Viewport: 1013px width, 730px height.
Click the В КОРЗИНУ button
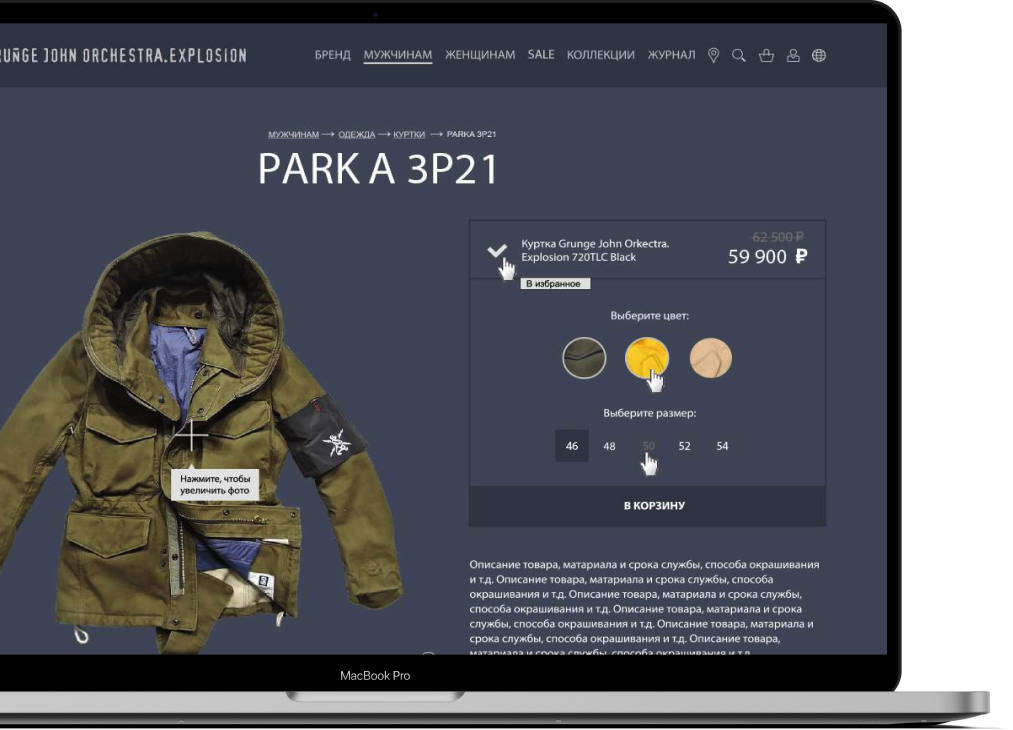point(647,506)
